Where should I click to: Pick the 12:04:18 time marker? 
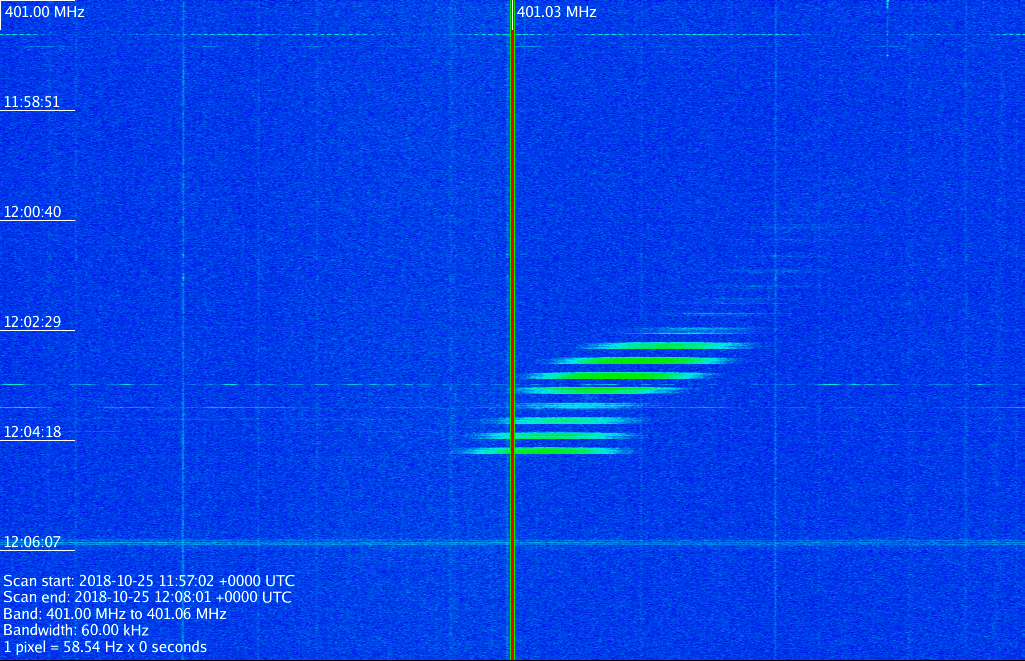click(x=33, y=432)
